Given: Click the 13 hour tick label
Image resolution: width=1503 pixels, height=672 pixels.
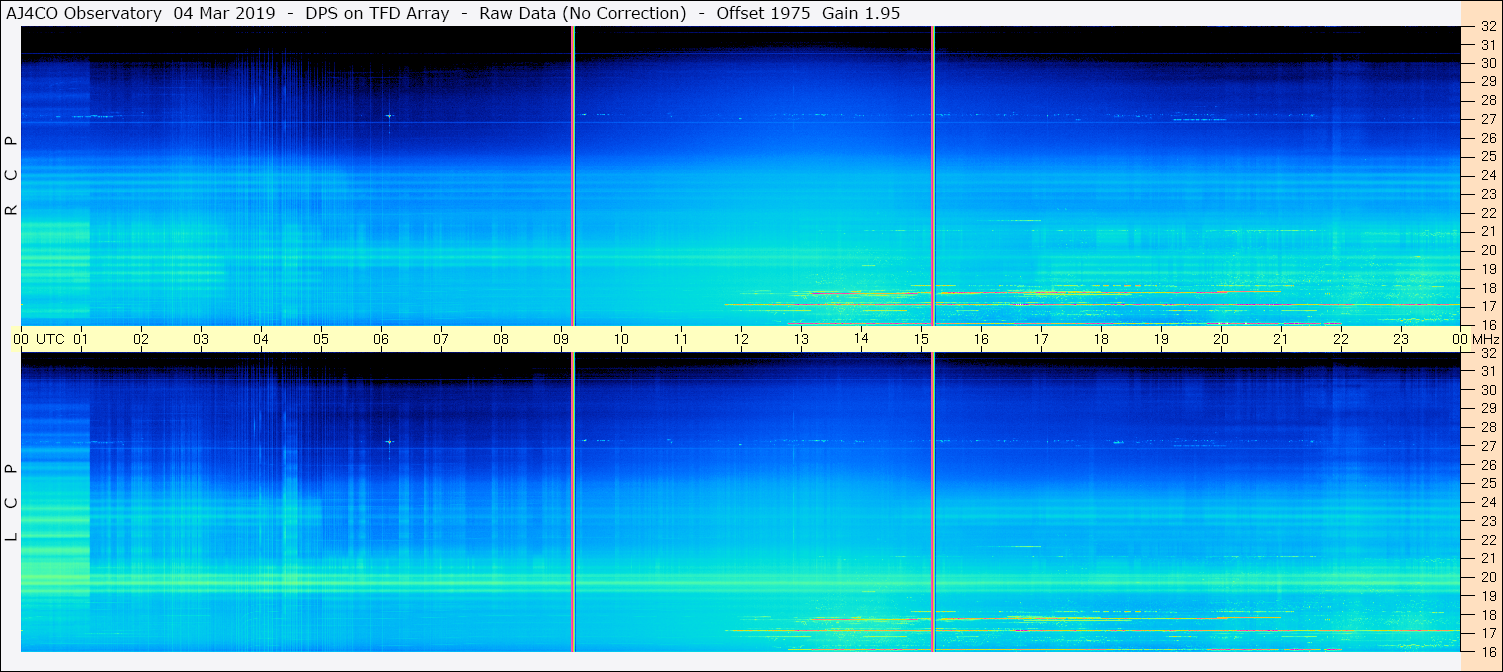Looking at the screenshot, I should click(x=801, y=339).
